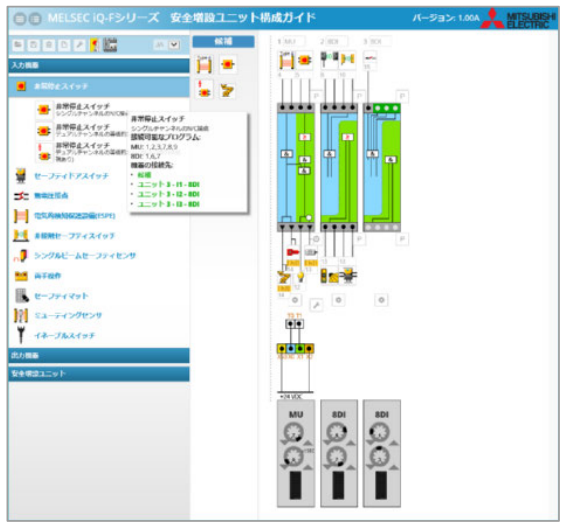
Task: Select e-stop with exclamation icon in 候補 panel
Action: point(204,90)
